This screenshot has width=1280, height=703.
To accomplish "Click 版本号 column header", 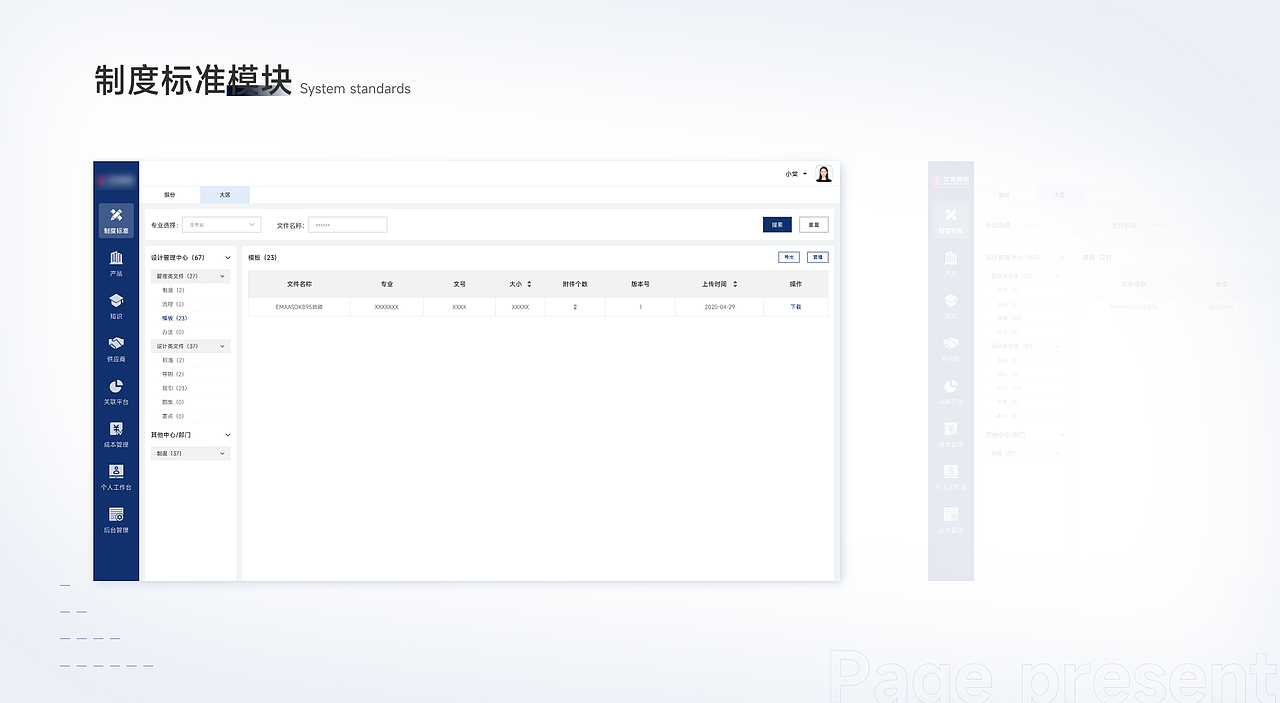I will pyautogui.click(x=640, y=284).
